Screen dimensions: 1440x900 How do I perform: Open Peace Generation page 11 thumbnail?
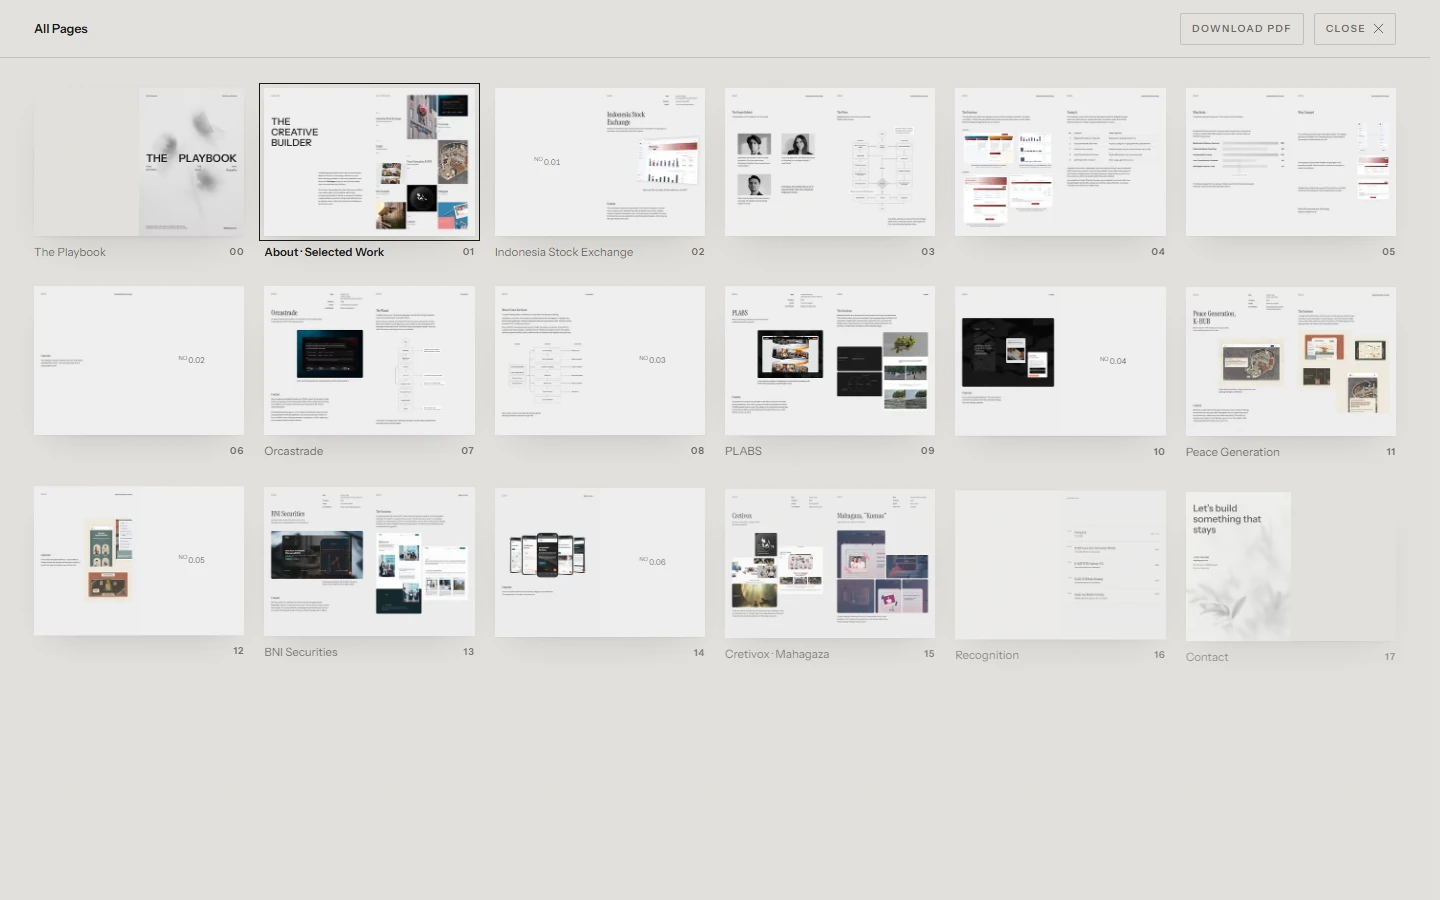[1291, 361]
